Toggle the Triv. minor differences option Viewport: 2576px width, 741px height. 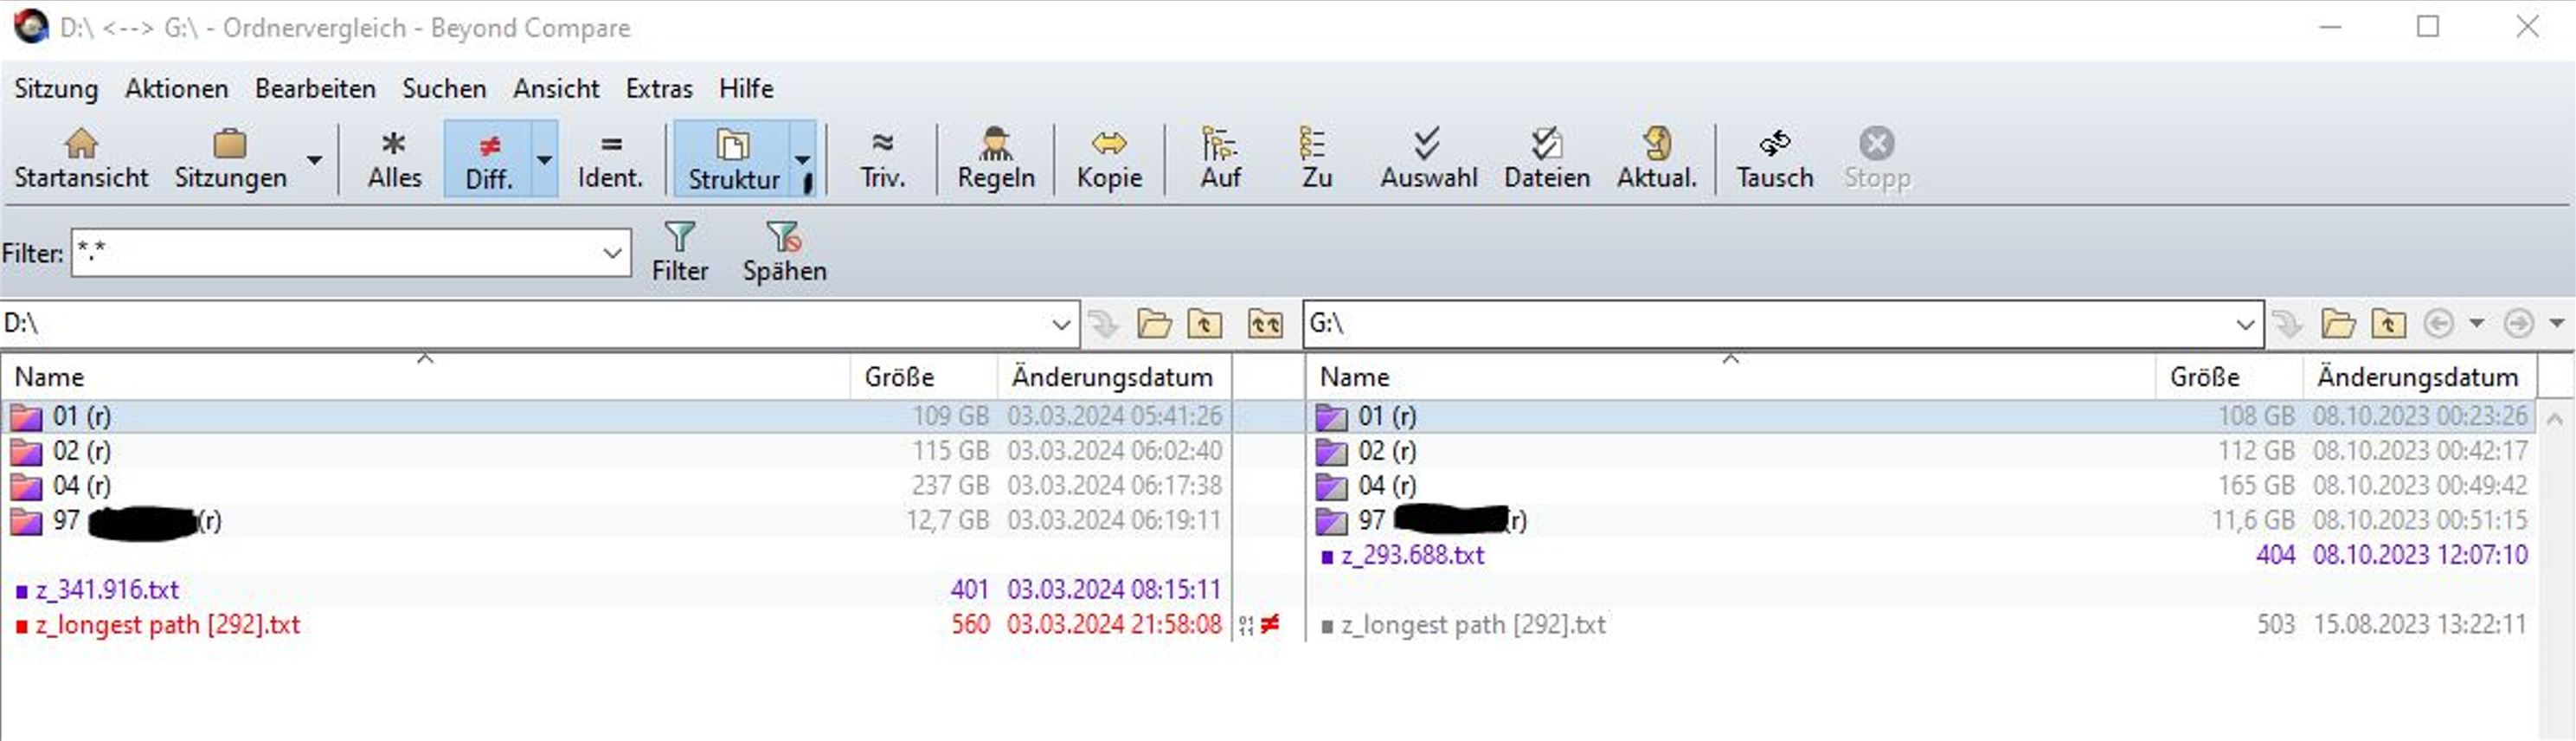coord(882,158)
